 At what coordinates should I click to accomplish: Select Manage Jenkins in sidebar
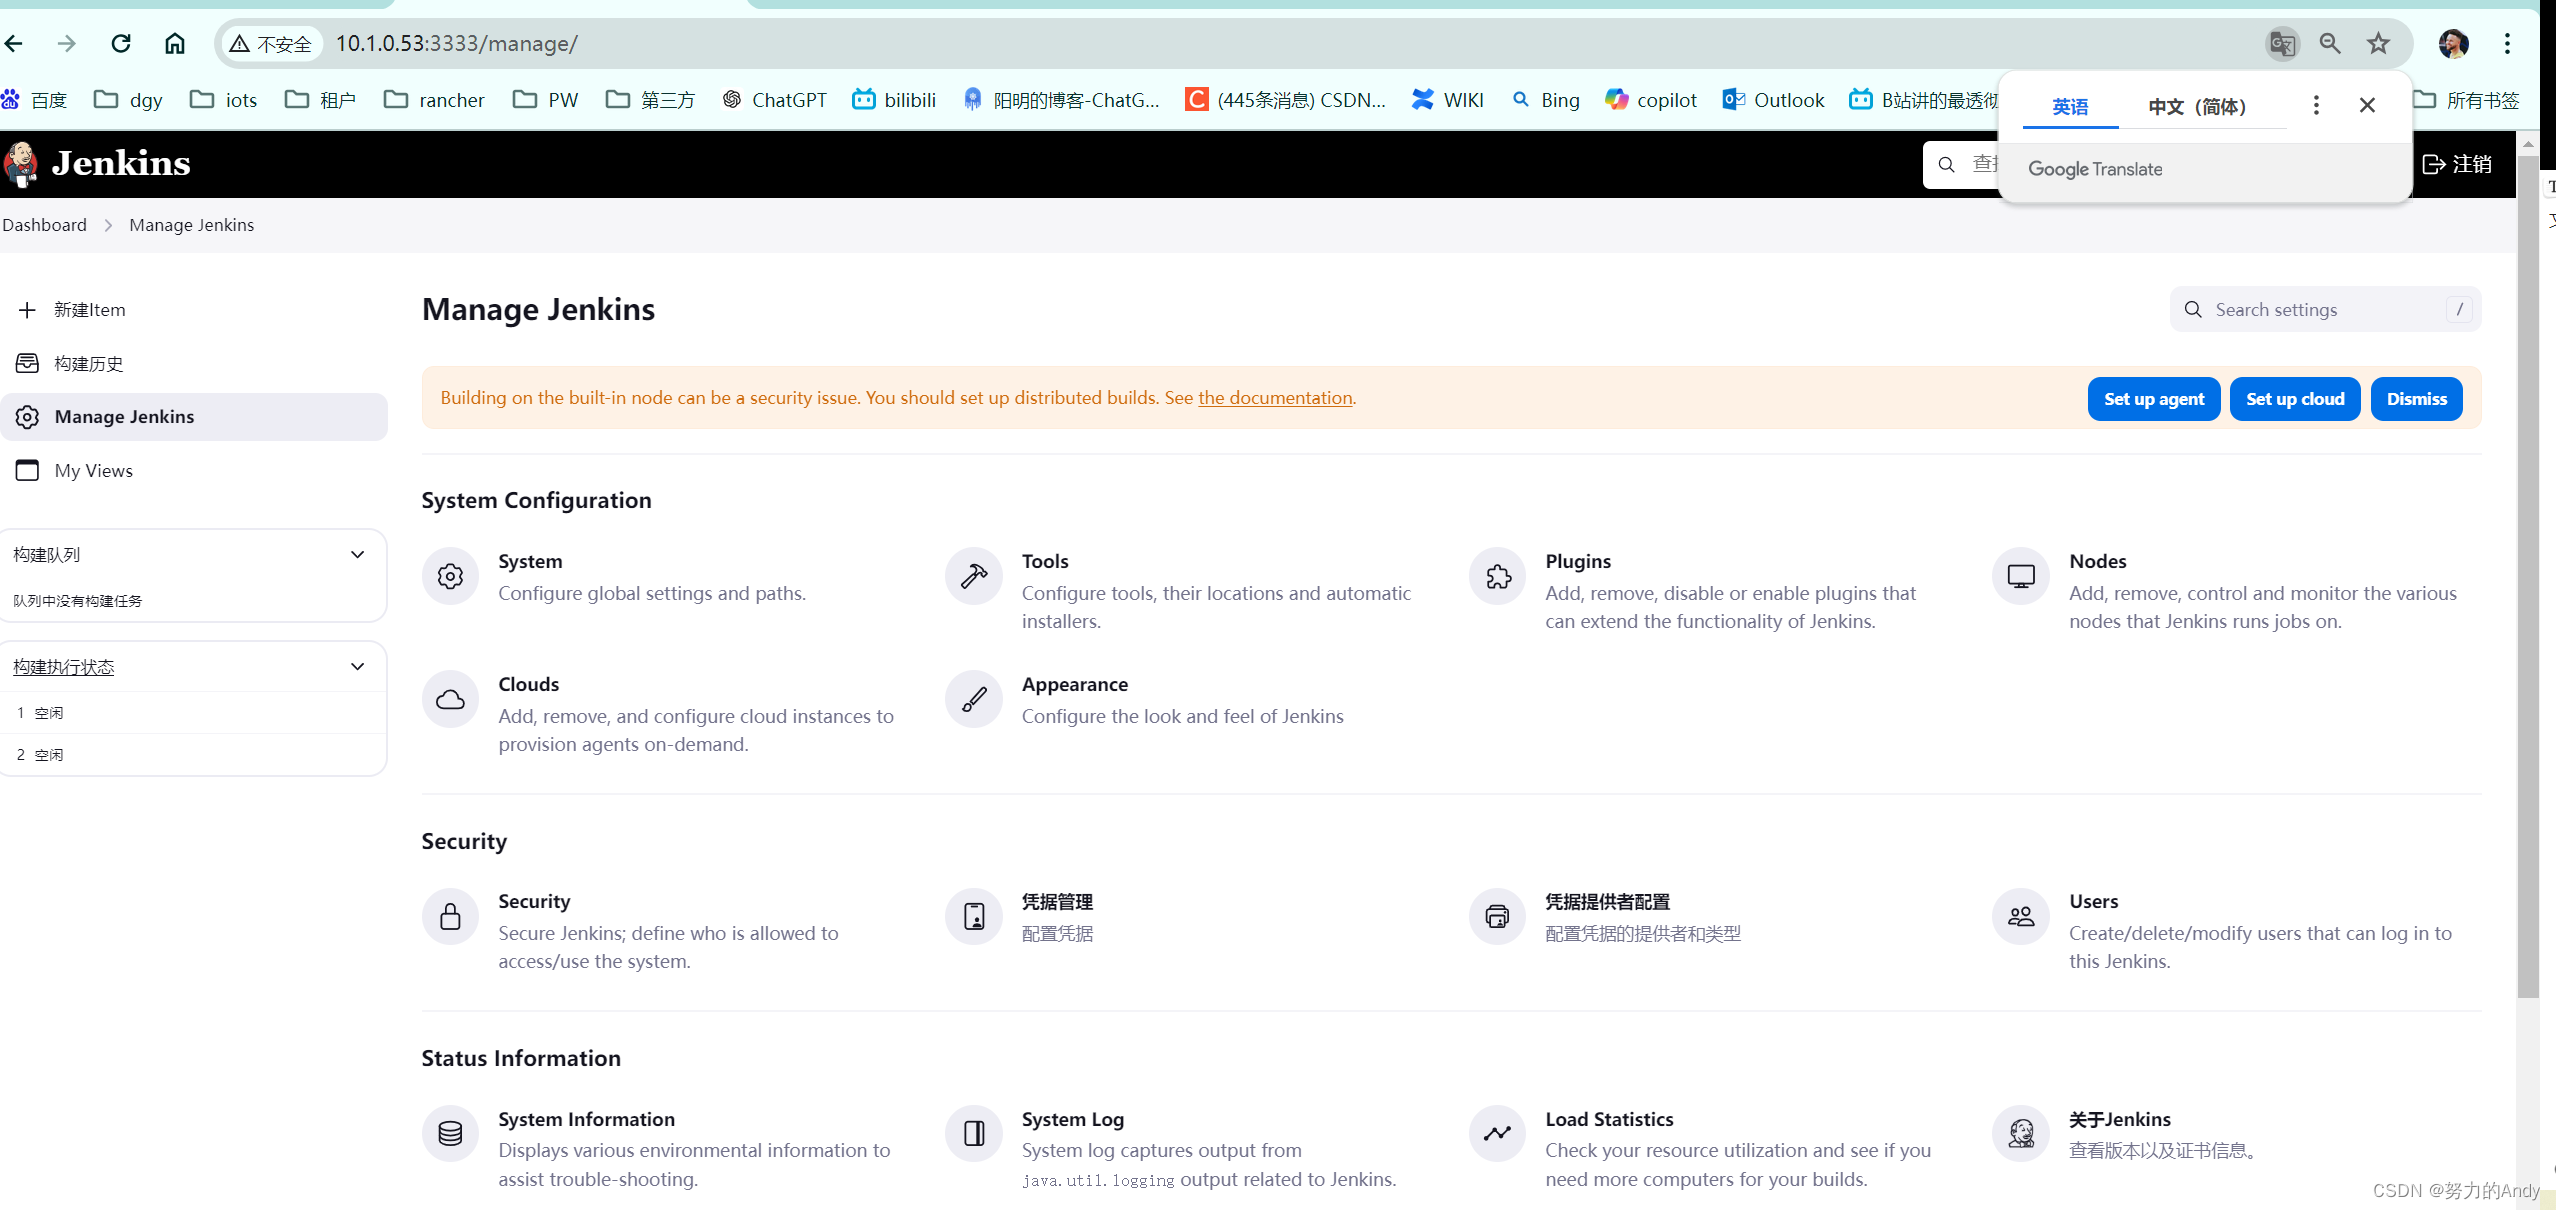(x=194, y=417)
